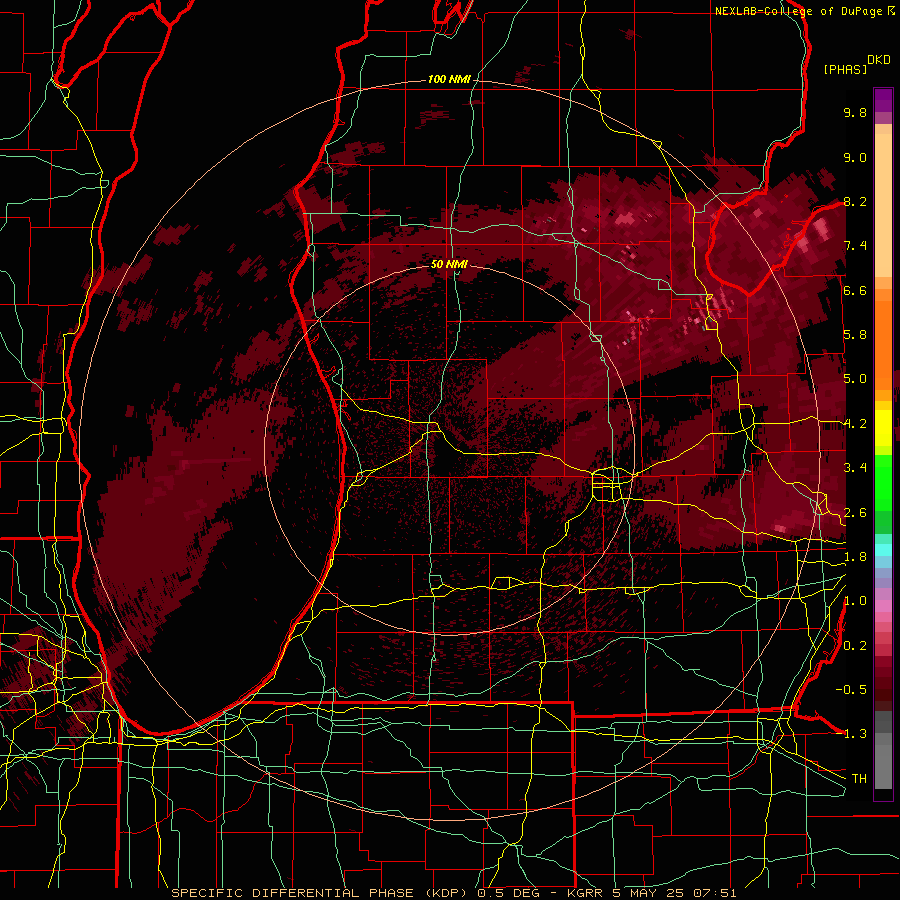Viewport: 900px width, 900px height.
Task: Click the 5.0 value on the color scale
Action: tap(855, 379)
